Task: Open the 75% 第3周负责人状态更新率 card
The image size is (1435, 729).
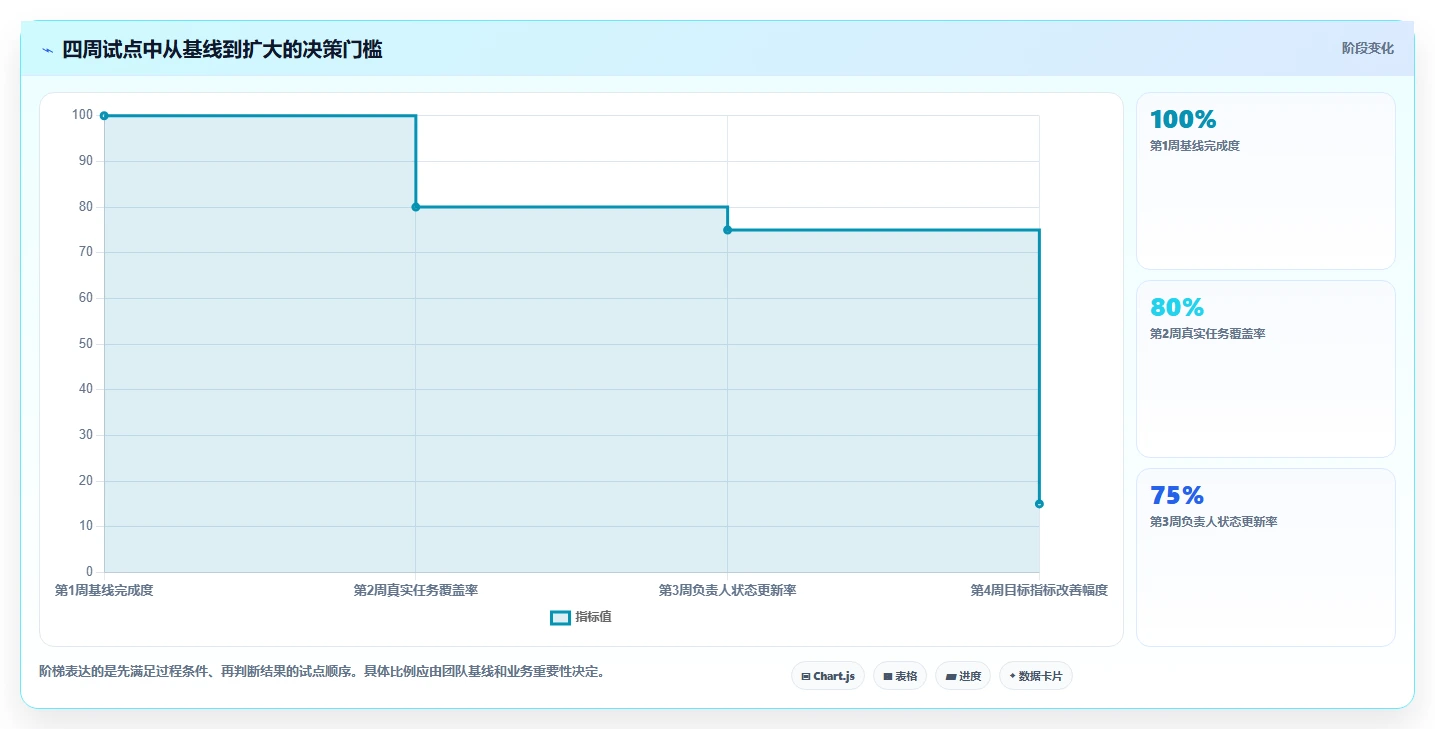Action: 1265,557
